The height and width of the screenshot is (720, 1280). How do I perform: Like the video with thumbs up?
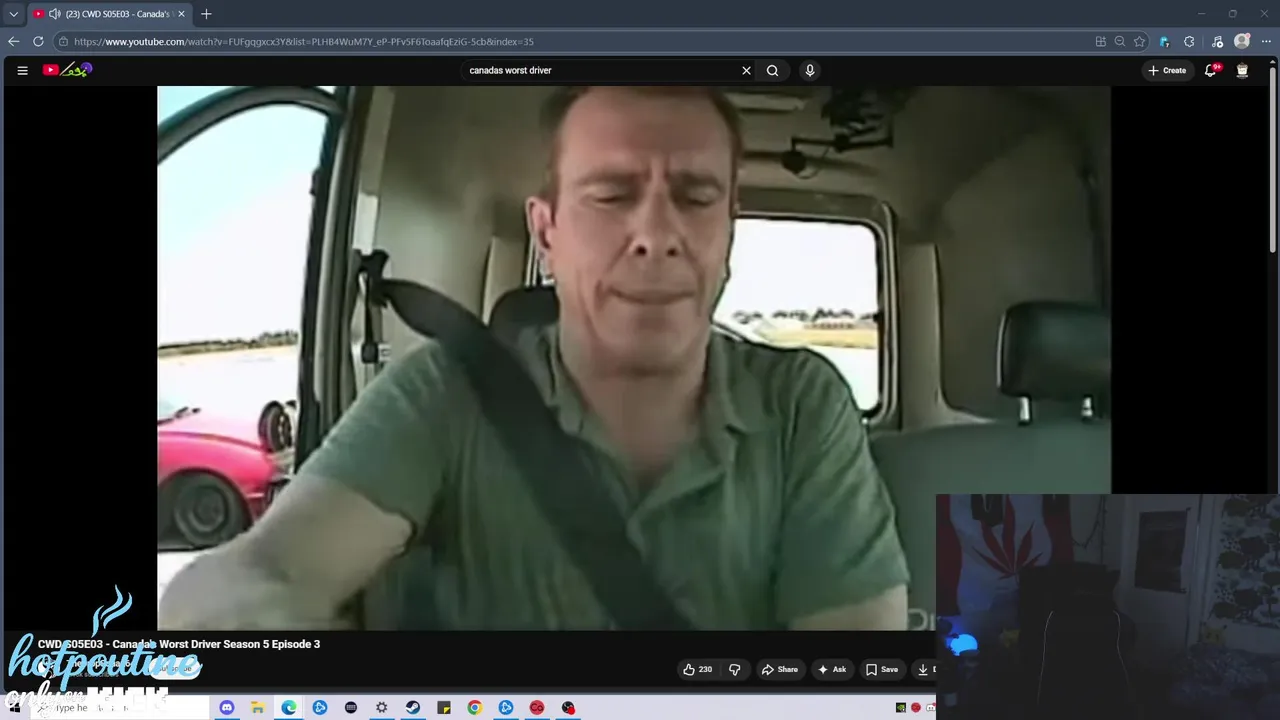(x=697, y=669)
